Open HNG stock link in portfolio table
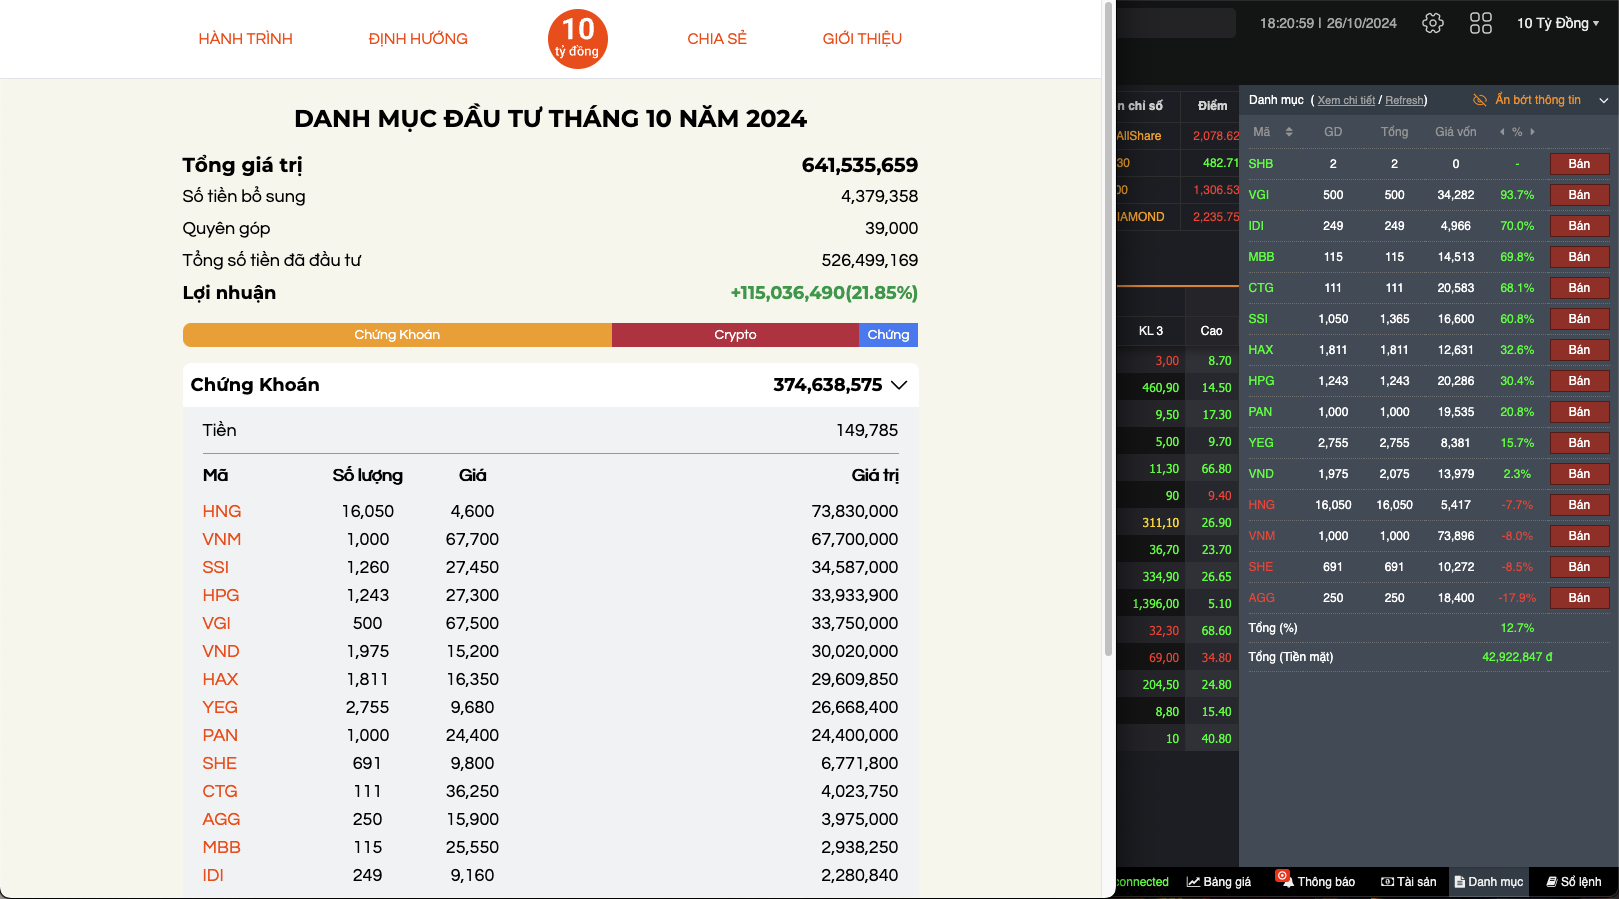The width and height of the screenshot is (1619, 899). pos(222,511)
